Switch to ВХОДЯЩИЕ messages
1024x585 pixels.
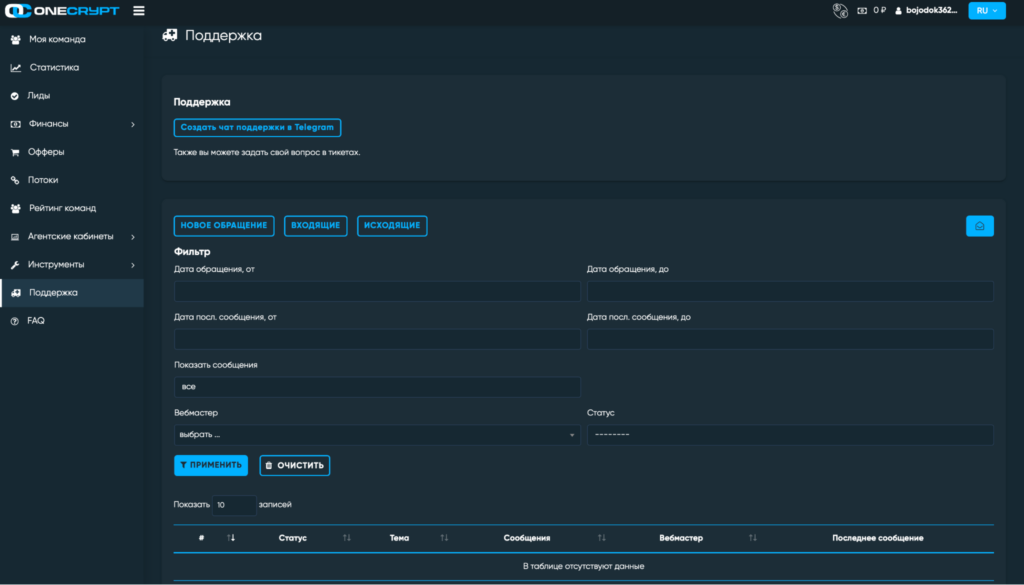[x=315, y=225]
